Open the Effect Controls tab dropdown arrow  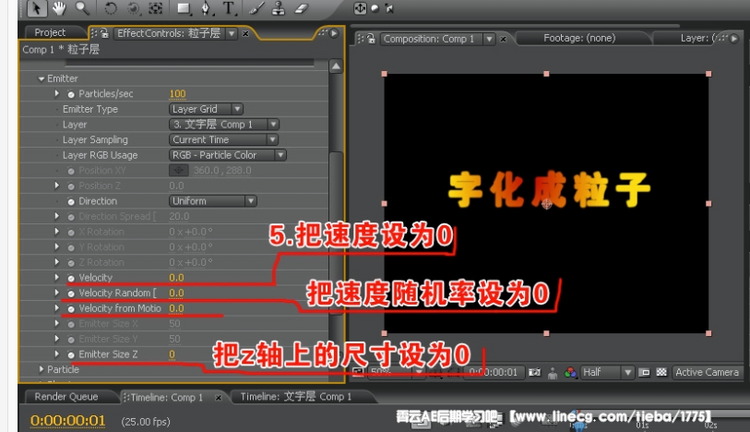point(232,33)
